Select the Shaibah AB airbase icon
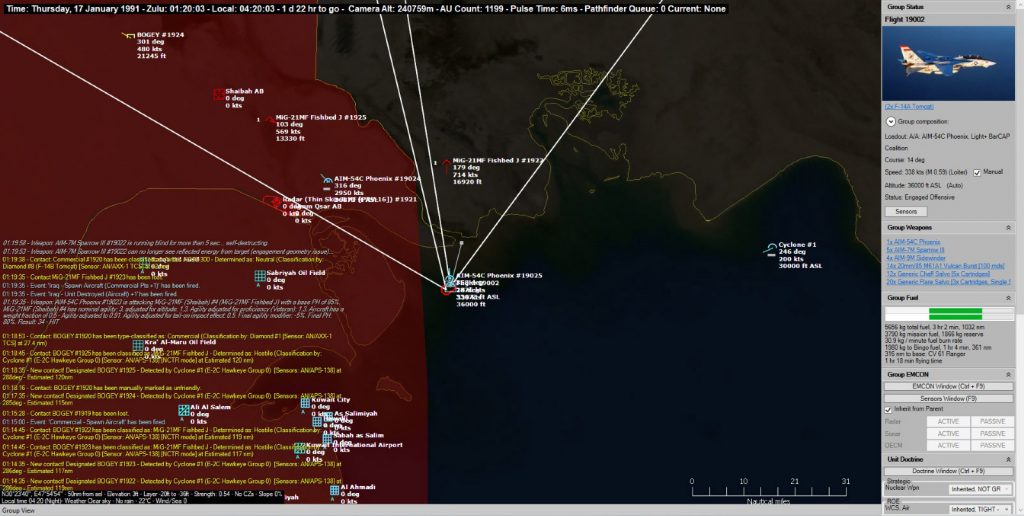1024x516 pixels. tap(218, 95)
